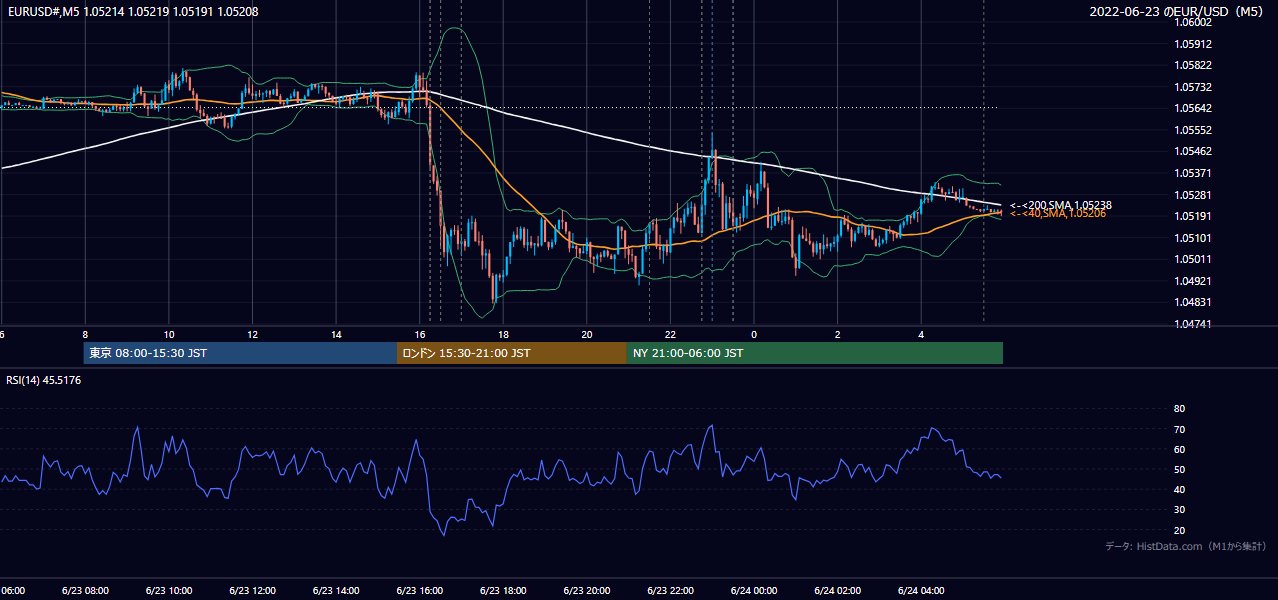Viewport: 1278px width, 600px height.
Task: Click the bottom date label 6/23 18:00
Action: pyautogui.click(x=503, y=591)
